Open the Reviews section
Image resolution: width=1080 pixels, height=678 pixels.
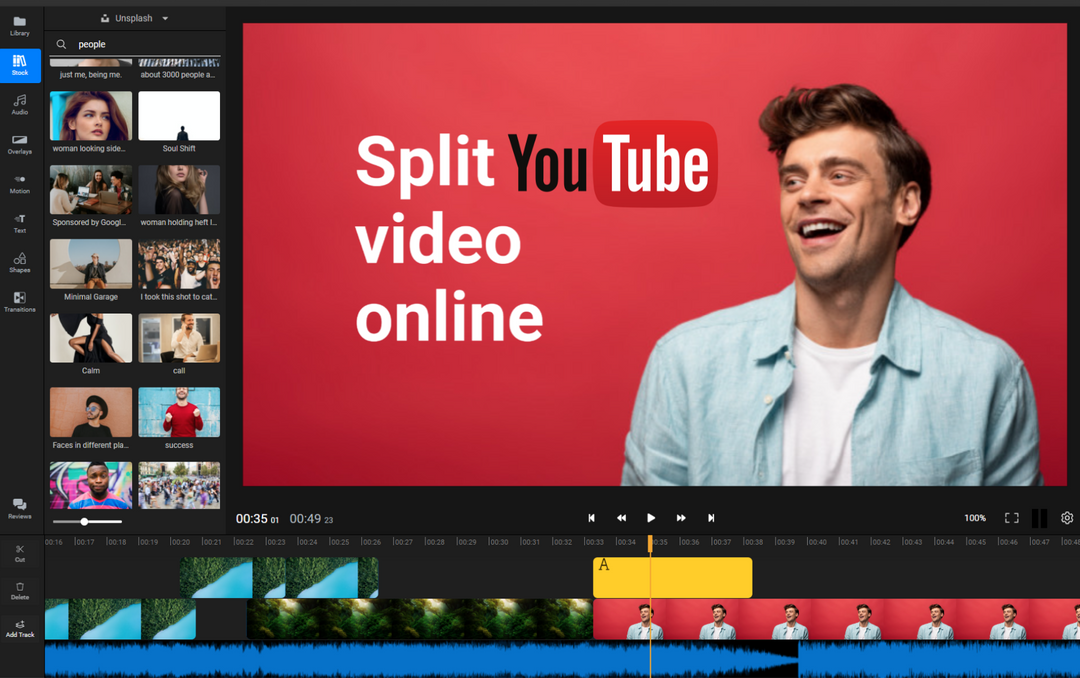(19, 510)
